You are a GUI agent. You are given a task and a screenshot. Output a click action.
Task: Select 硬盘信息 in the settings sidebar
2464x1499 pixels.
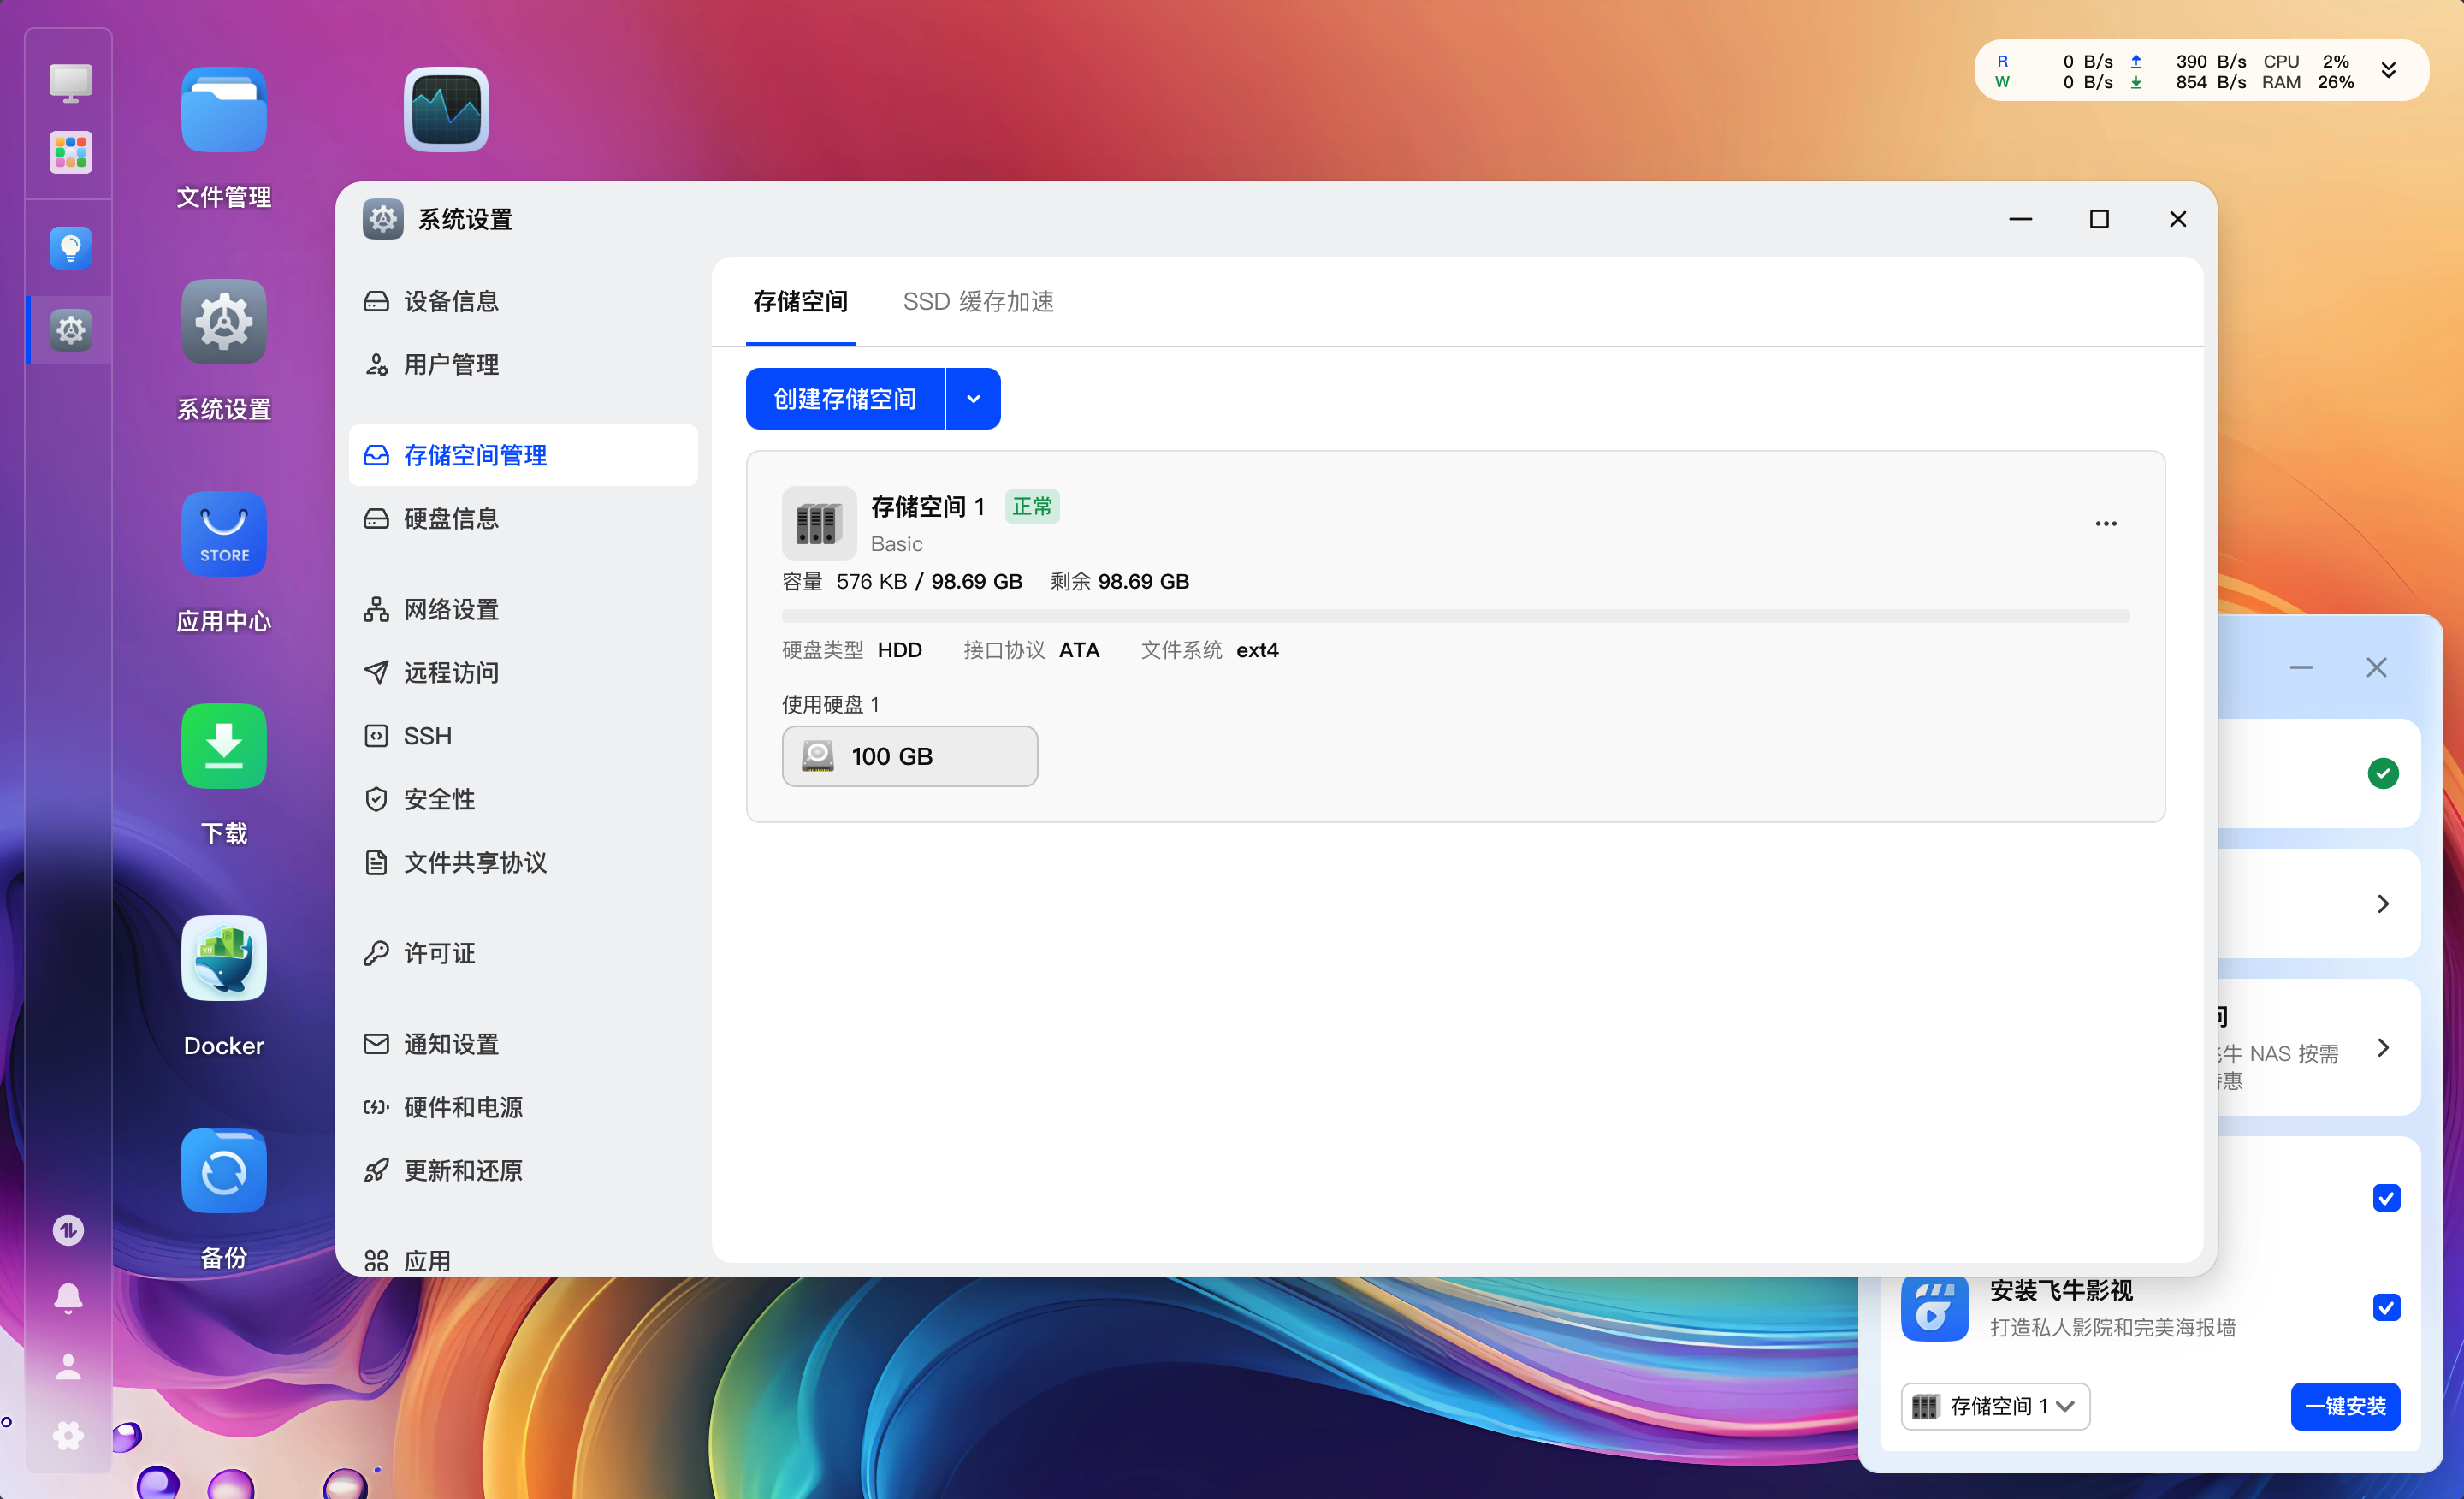[x=450, y=519]
